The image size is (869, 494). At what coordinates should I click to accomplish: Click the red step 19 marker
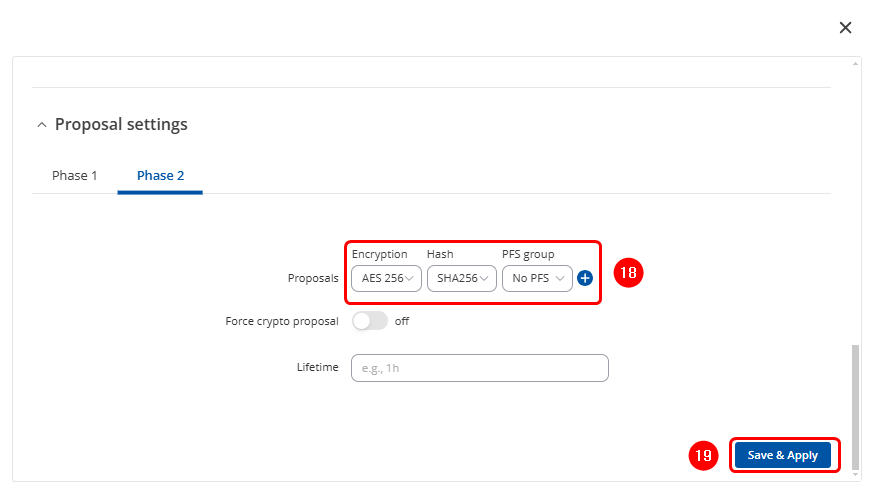(x=704, y=455)
